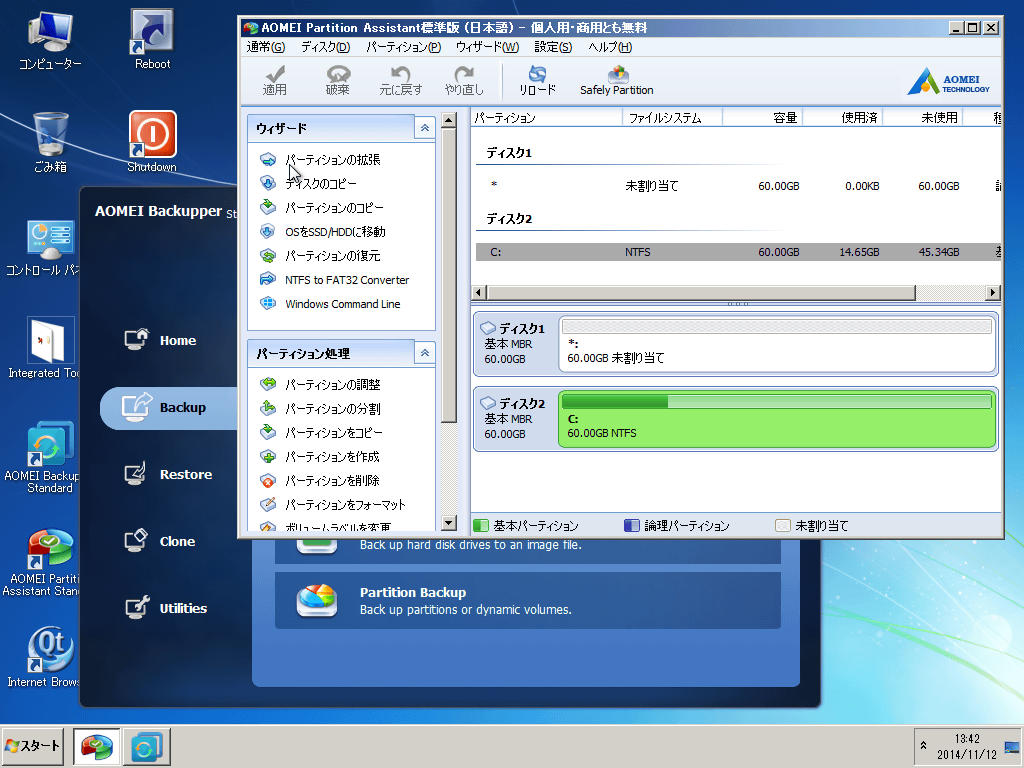Open Utilities in AOMEI Backupper sidebar
This screenshot has width=1024, height=768.
point(167,608)
